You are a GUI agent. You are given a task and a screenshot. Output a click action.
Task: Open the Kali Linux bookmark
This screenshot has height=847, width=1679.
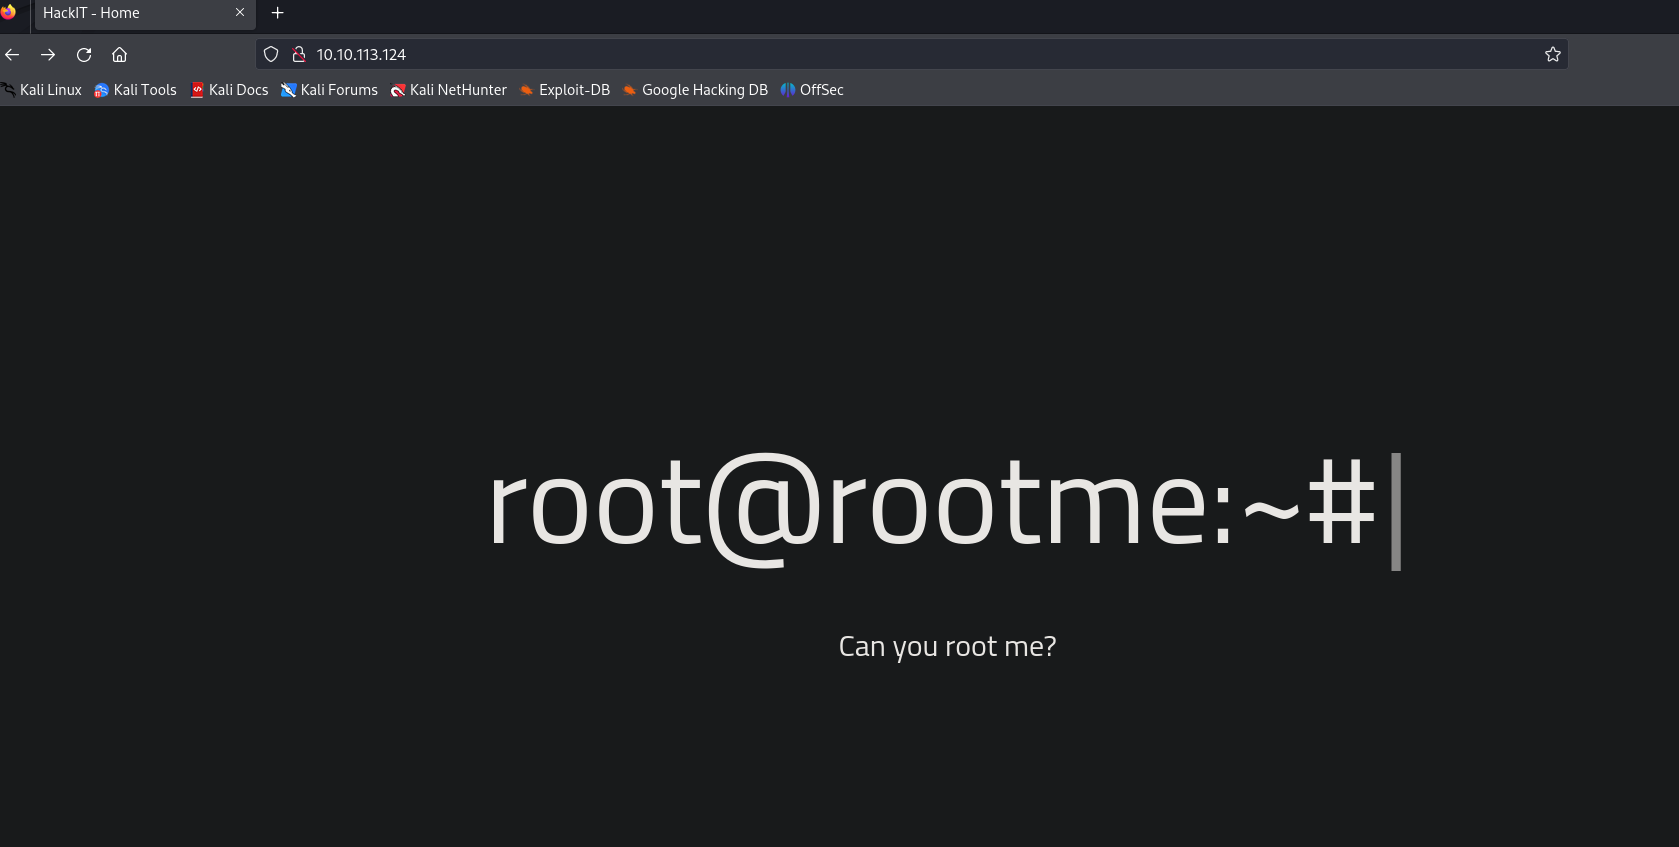[42, 90]
